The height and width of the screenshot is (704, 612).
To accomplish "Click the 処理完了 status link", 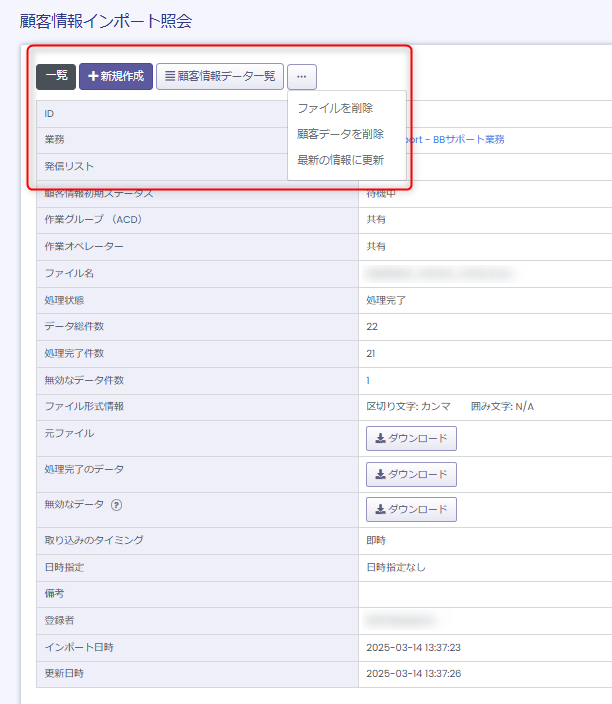I will (386, 300).
